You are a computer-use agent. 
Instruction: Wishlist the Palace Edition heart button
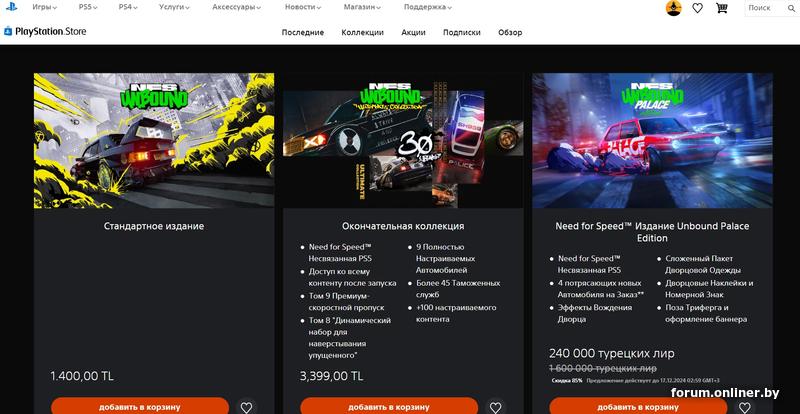coord(745,407)
